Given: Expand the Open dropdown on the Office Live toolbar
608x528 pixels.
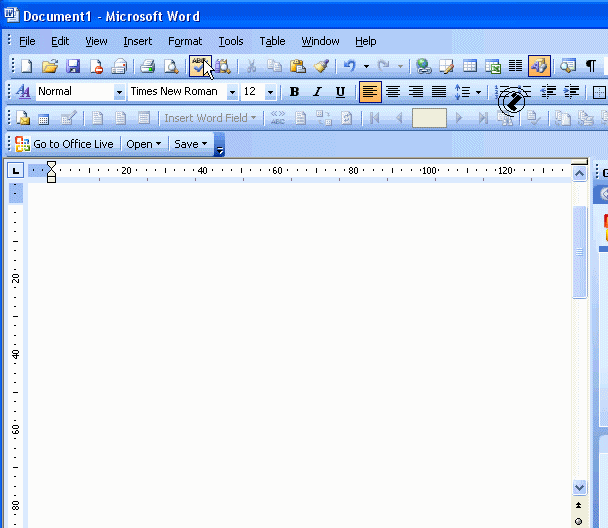Looking at the screenshot, I should coord(143,144).
